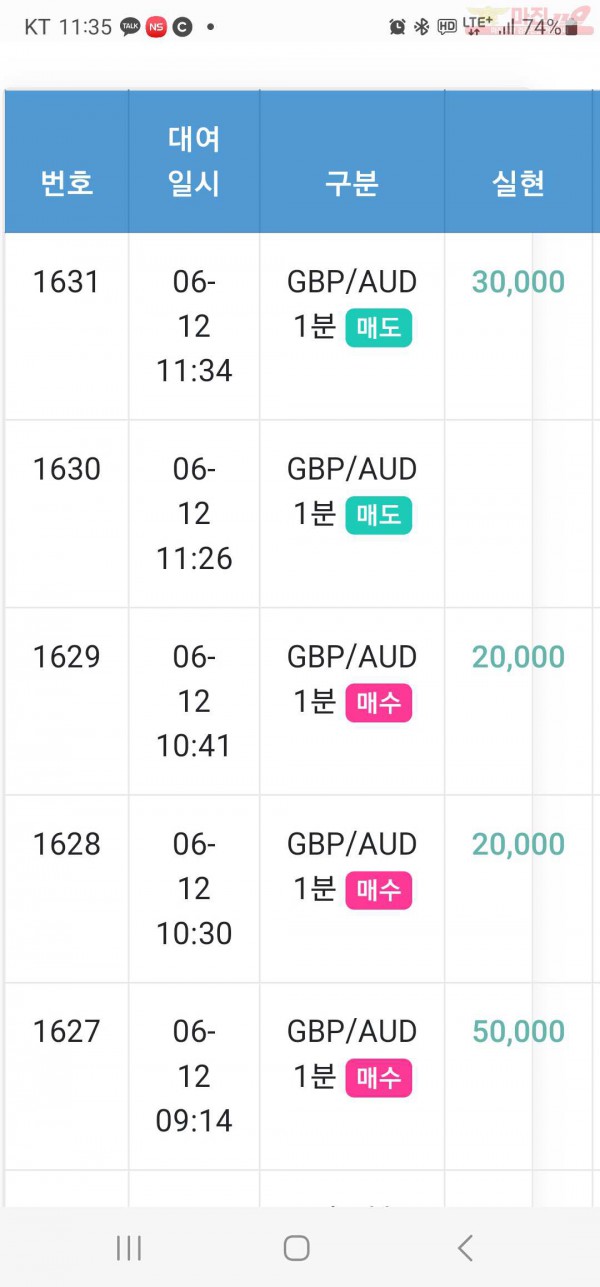Select order number 1630 cell

67,514
